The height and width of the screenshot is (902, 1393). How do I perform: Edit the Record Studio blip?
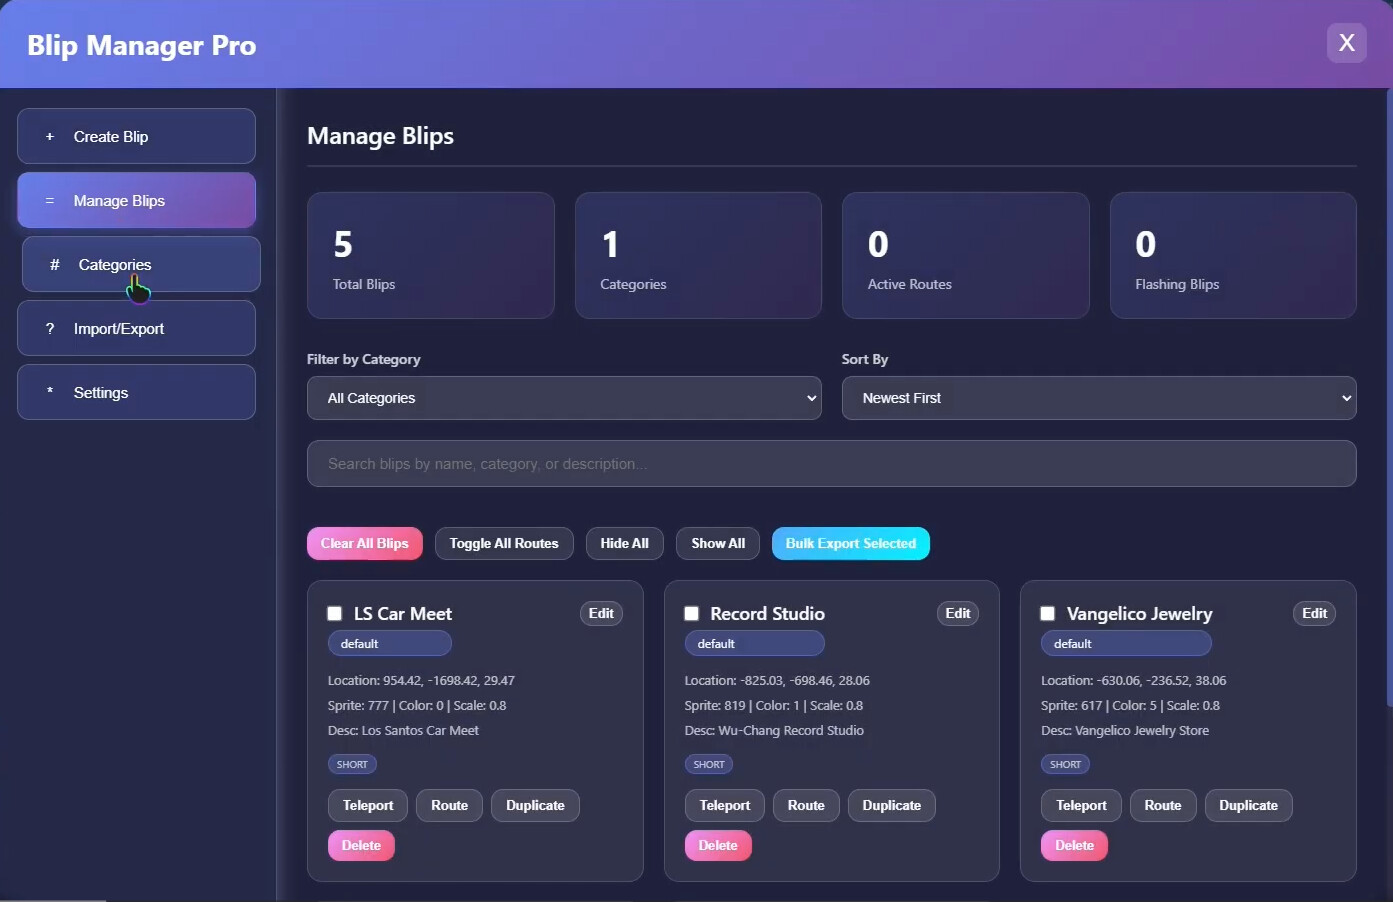click(957, 613)
